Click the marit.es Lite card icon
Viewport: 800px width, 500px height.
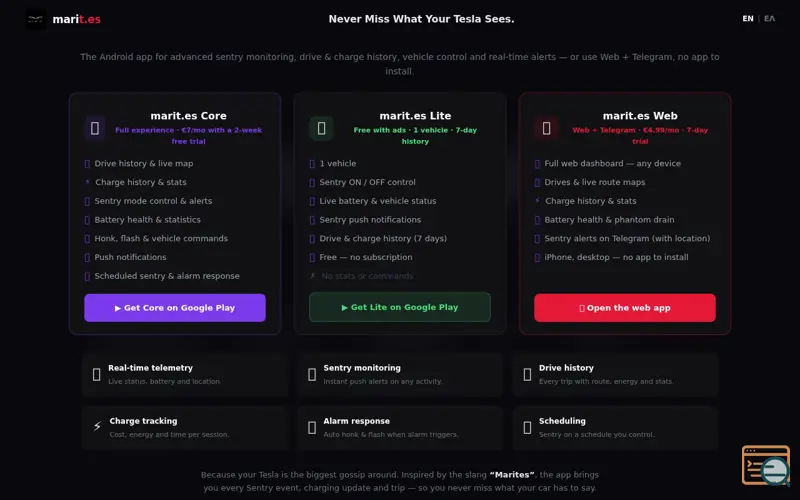pos(321,128)
